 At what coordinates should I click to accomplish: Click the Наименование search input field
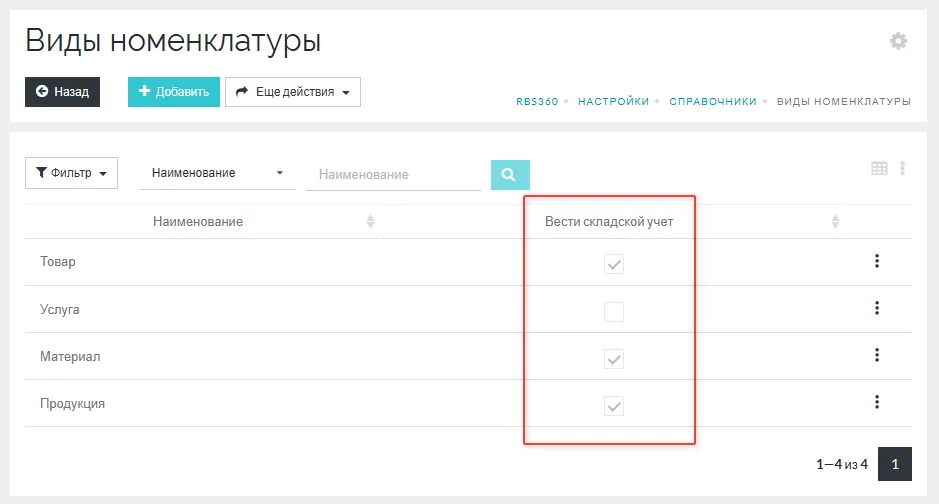[x=393, y=174]
